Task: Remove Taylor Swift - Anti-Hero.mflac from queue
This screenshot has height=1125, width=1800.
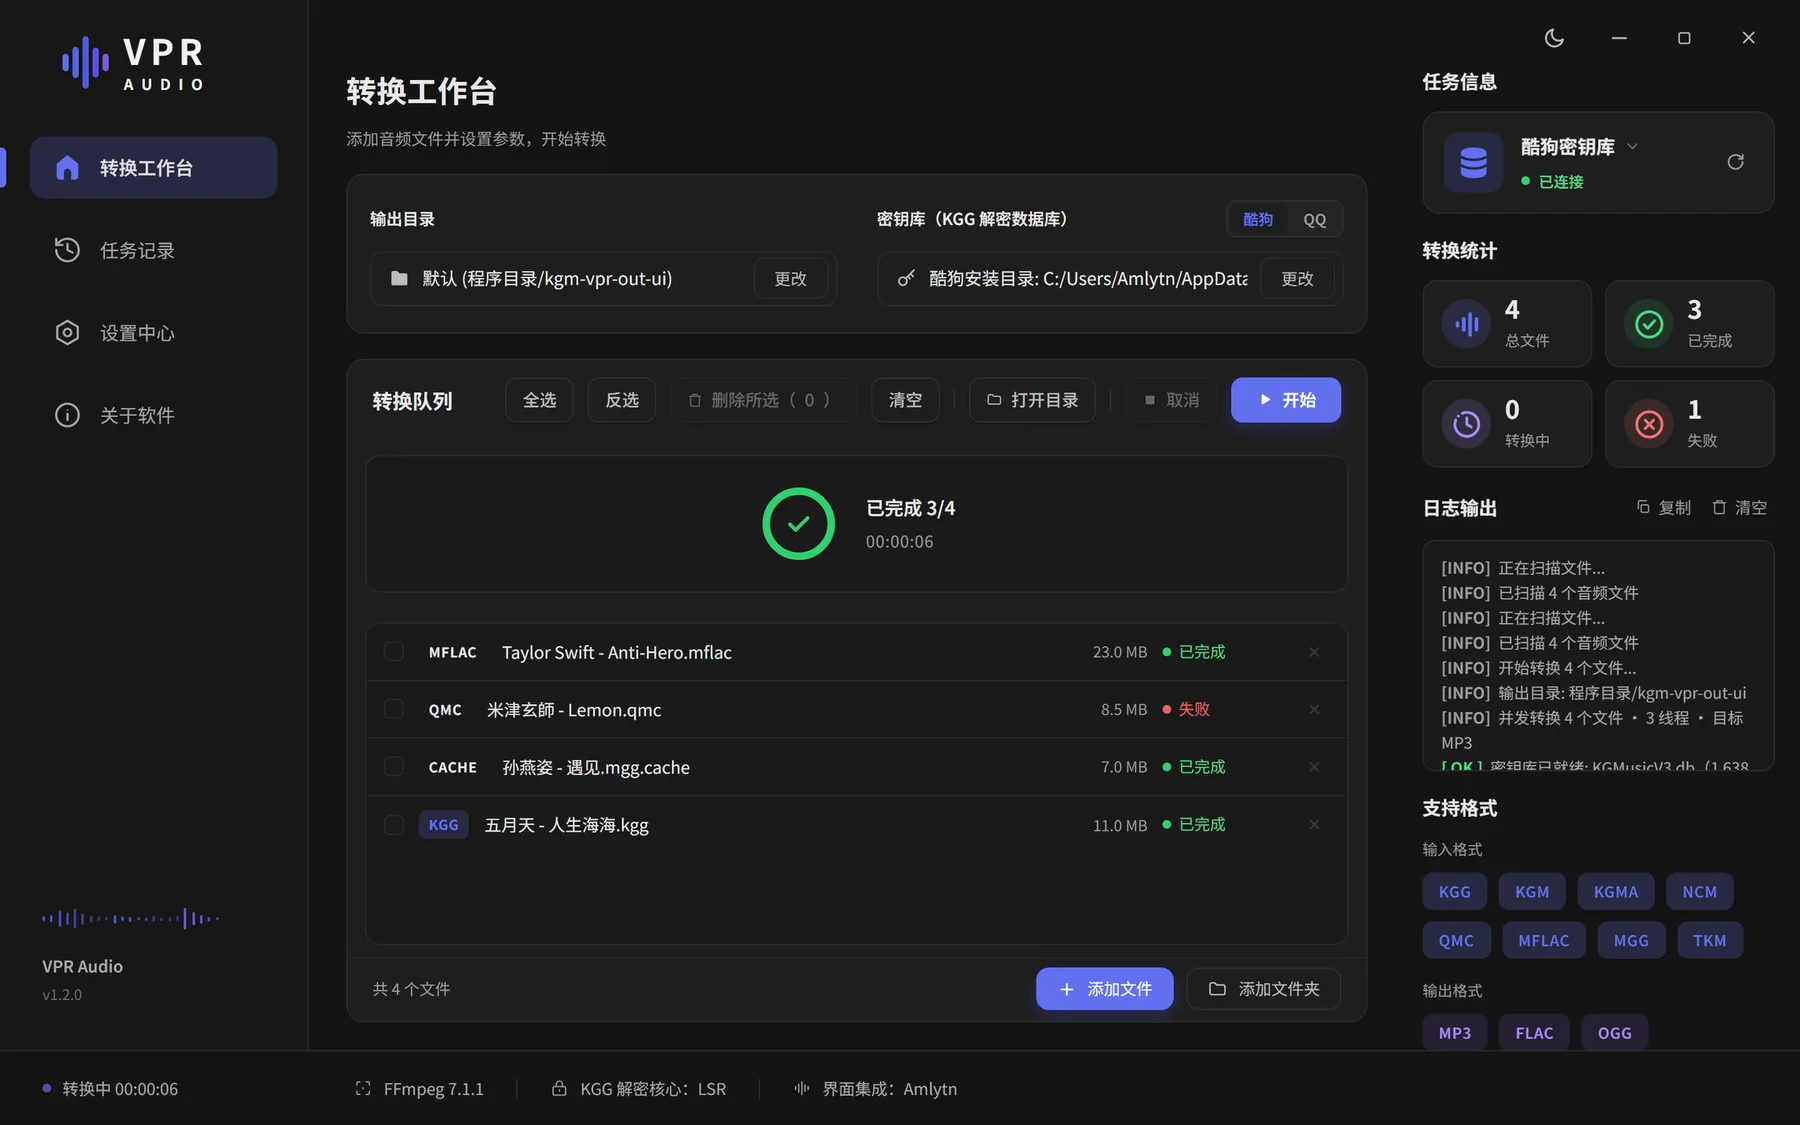Action: click(1314, 652)
